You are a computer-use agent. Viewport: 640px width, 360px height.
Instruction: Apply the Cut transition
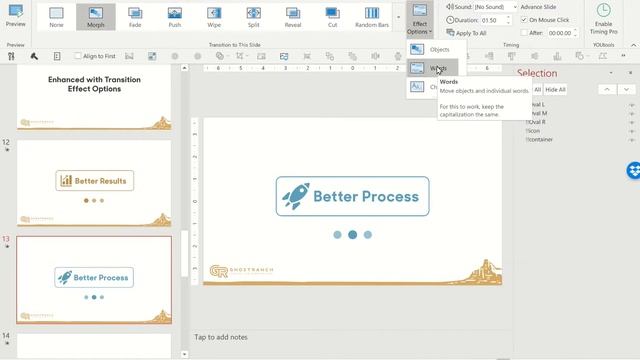tap(332, 17)
